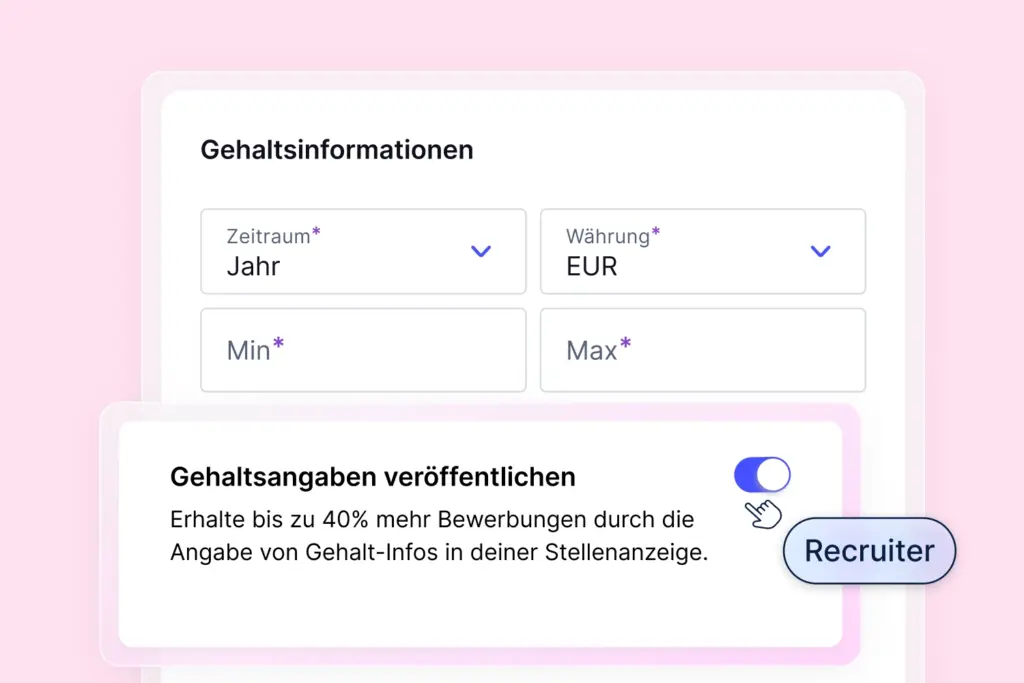Expand the currency selector to change EUR
This screenshot has height=683, width=1024.
click(x=703, y=252)
